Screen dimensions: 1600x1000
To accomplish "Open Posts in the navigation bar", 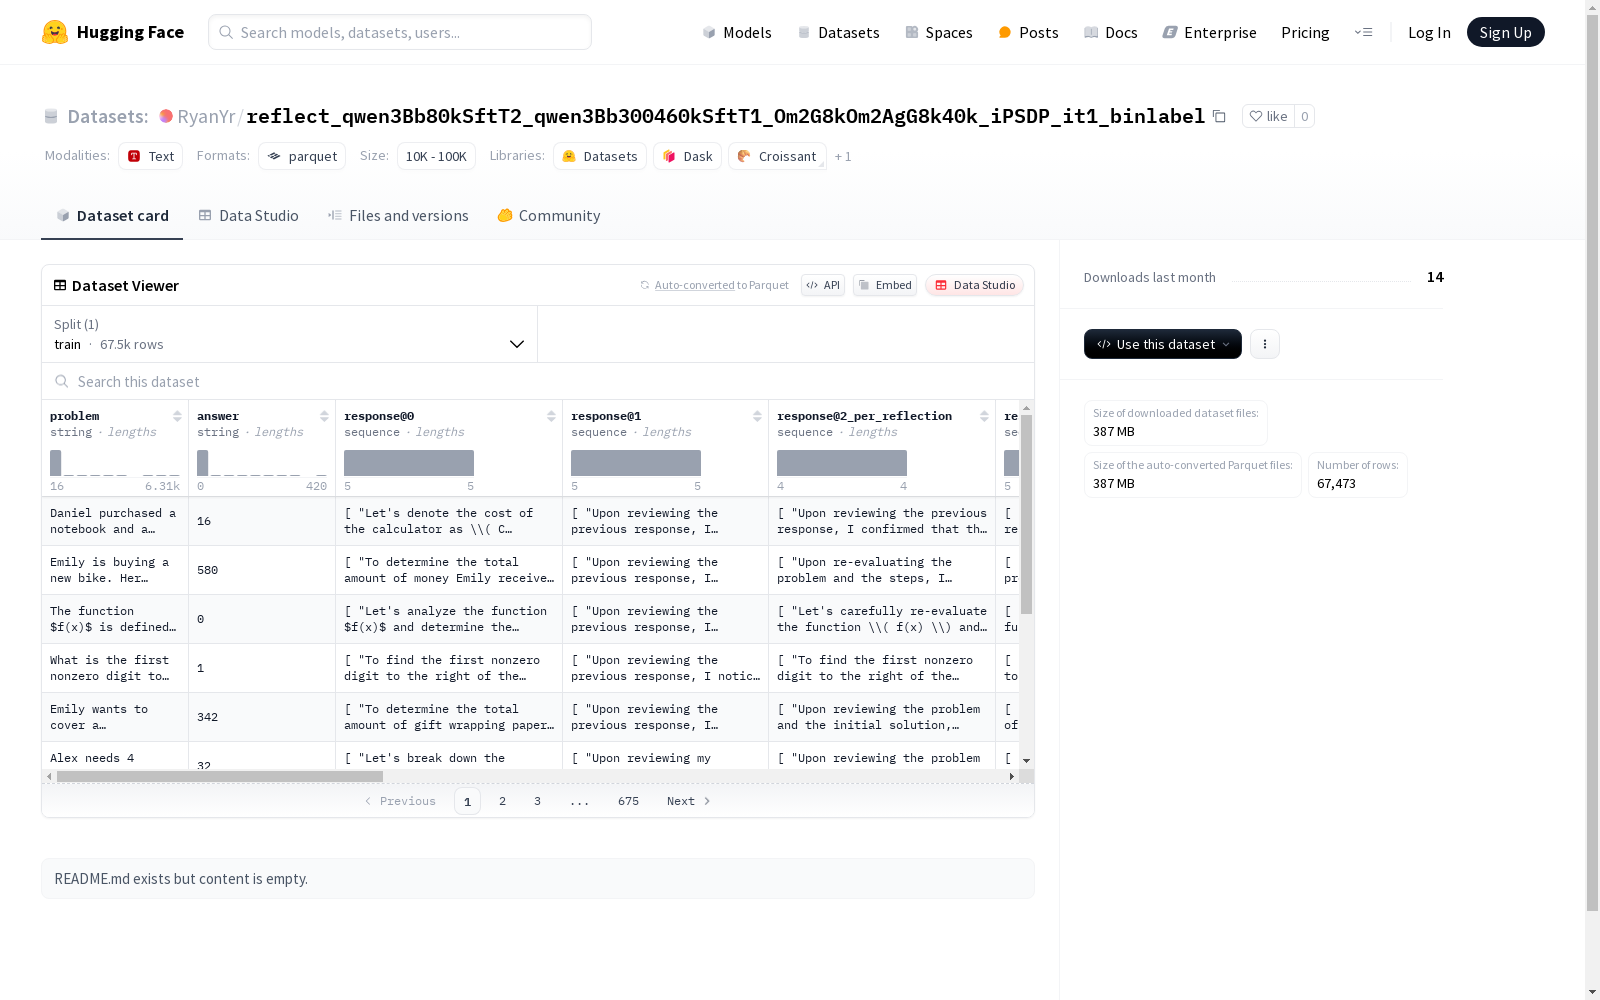I will click(x=1028, y=32).
